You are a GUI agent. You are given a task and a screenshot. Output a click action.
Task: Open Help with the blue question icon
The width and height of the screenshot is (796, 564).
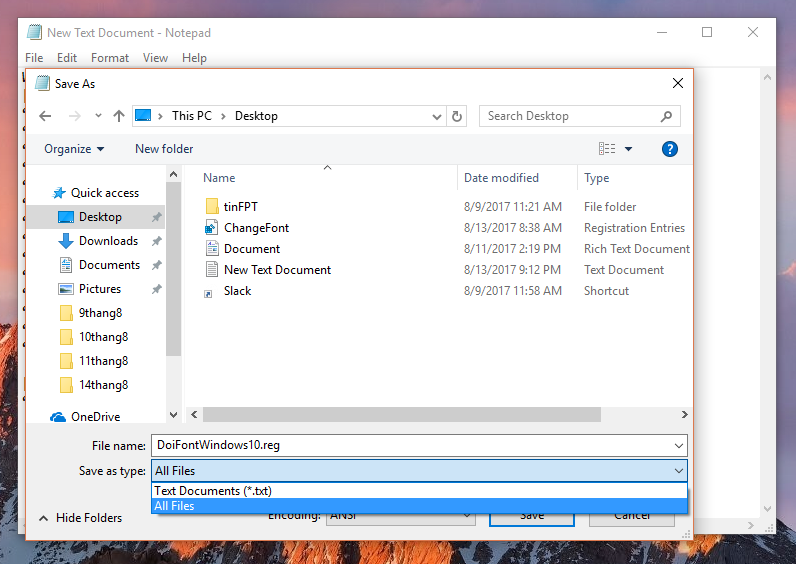(x=670, y=149)
